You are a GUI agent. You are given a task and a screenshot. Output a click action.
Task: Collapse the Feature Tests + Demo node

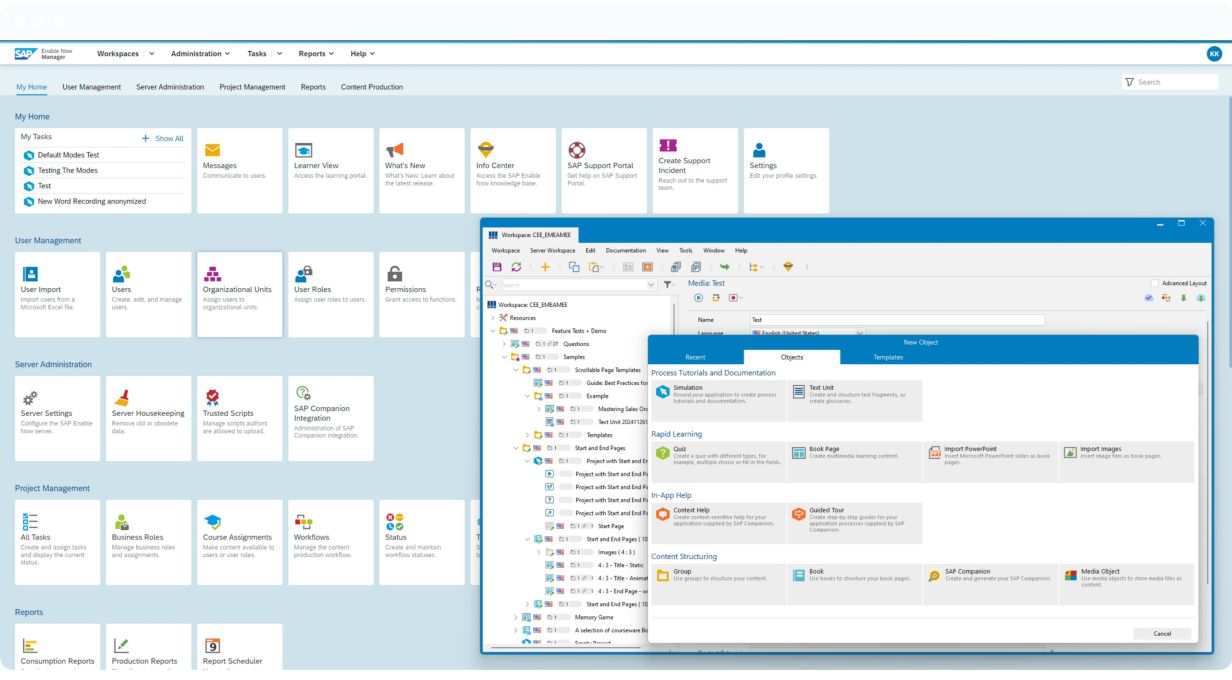[x=492, y=330]
